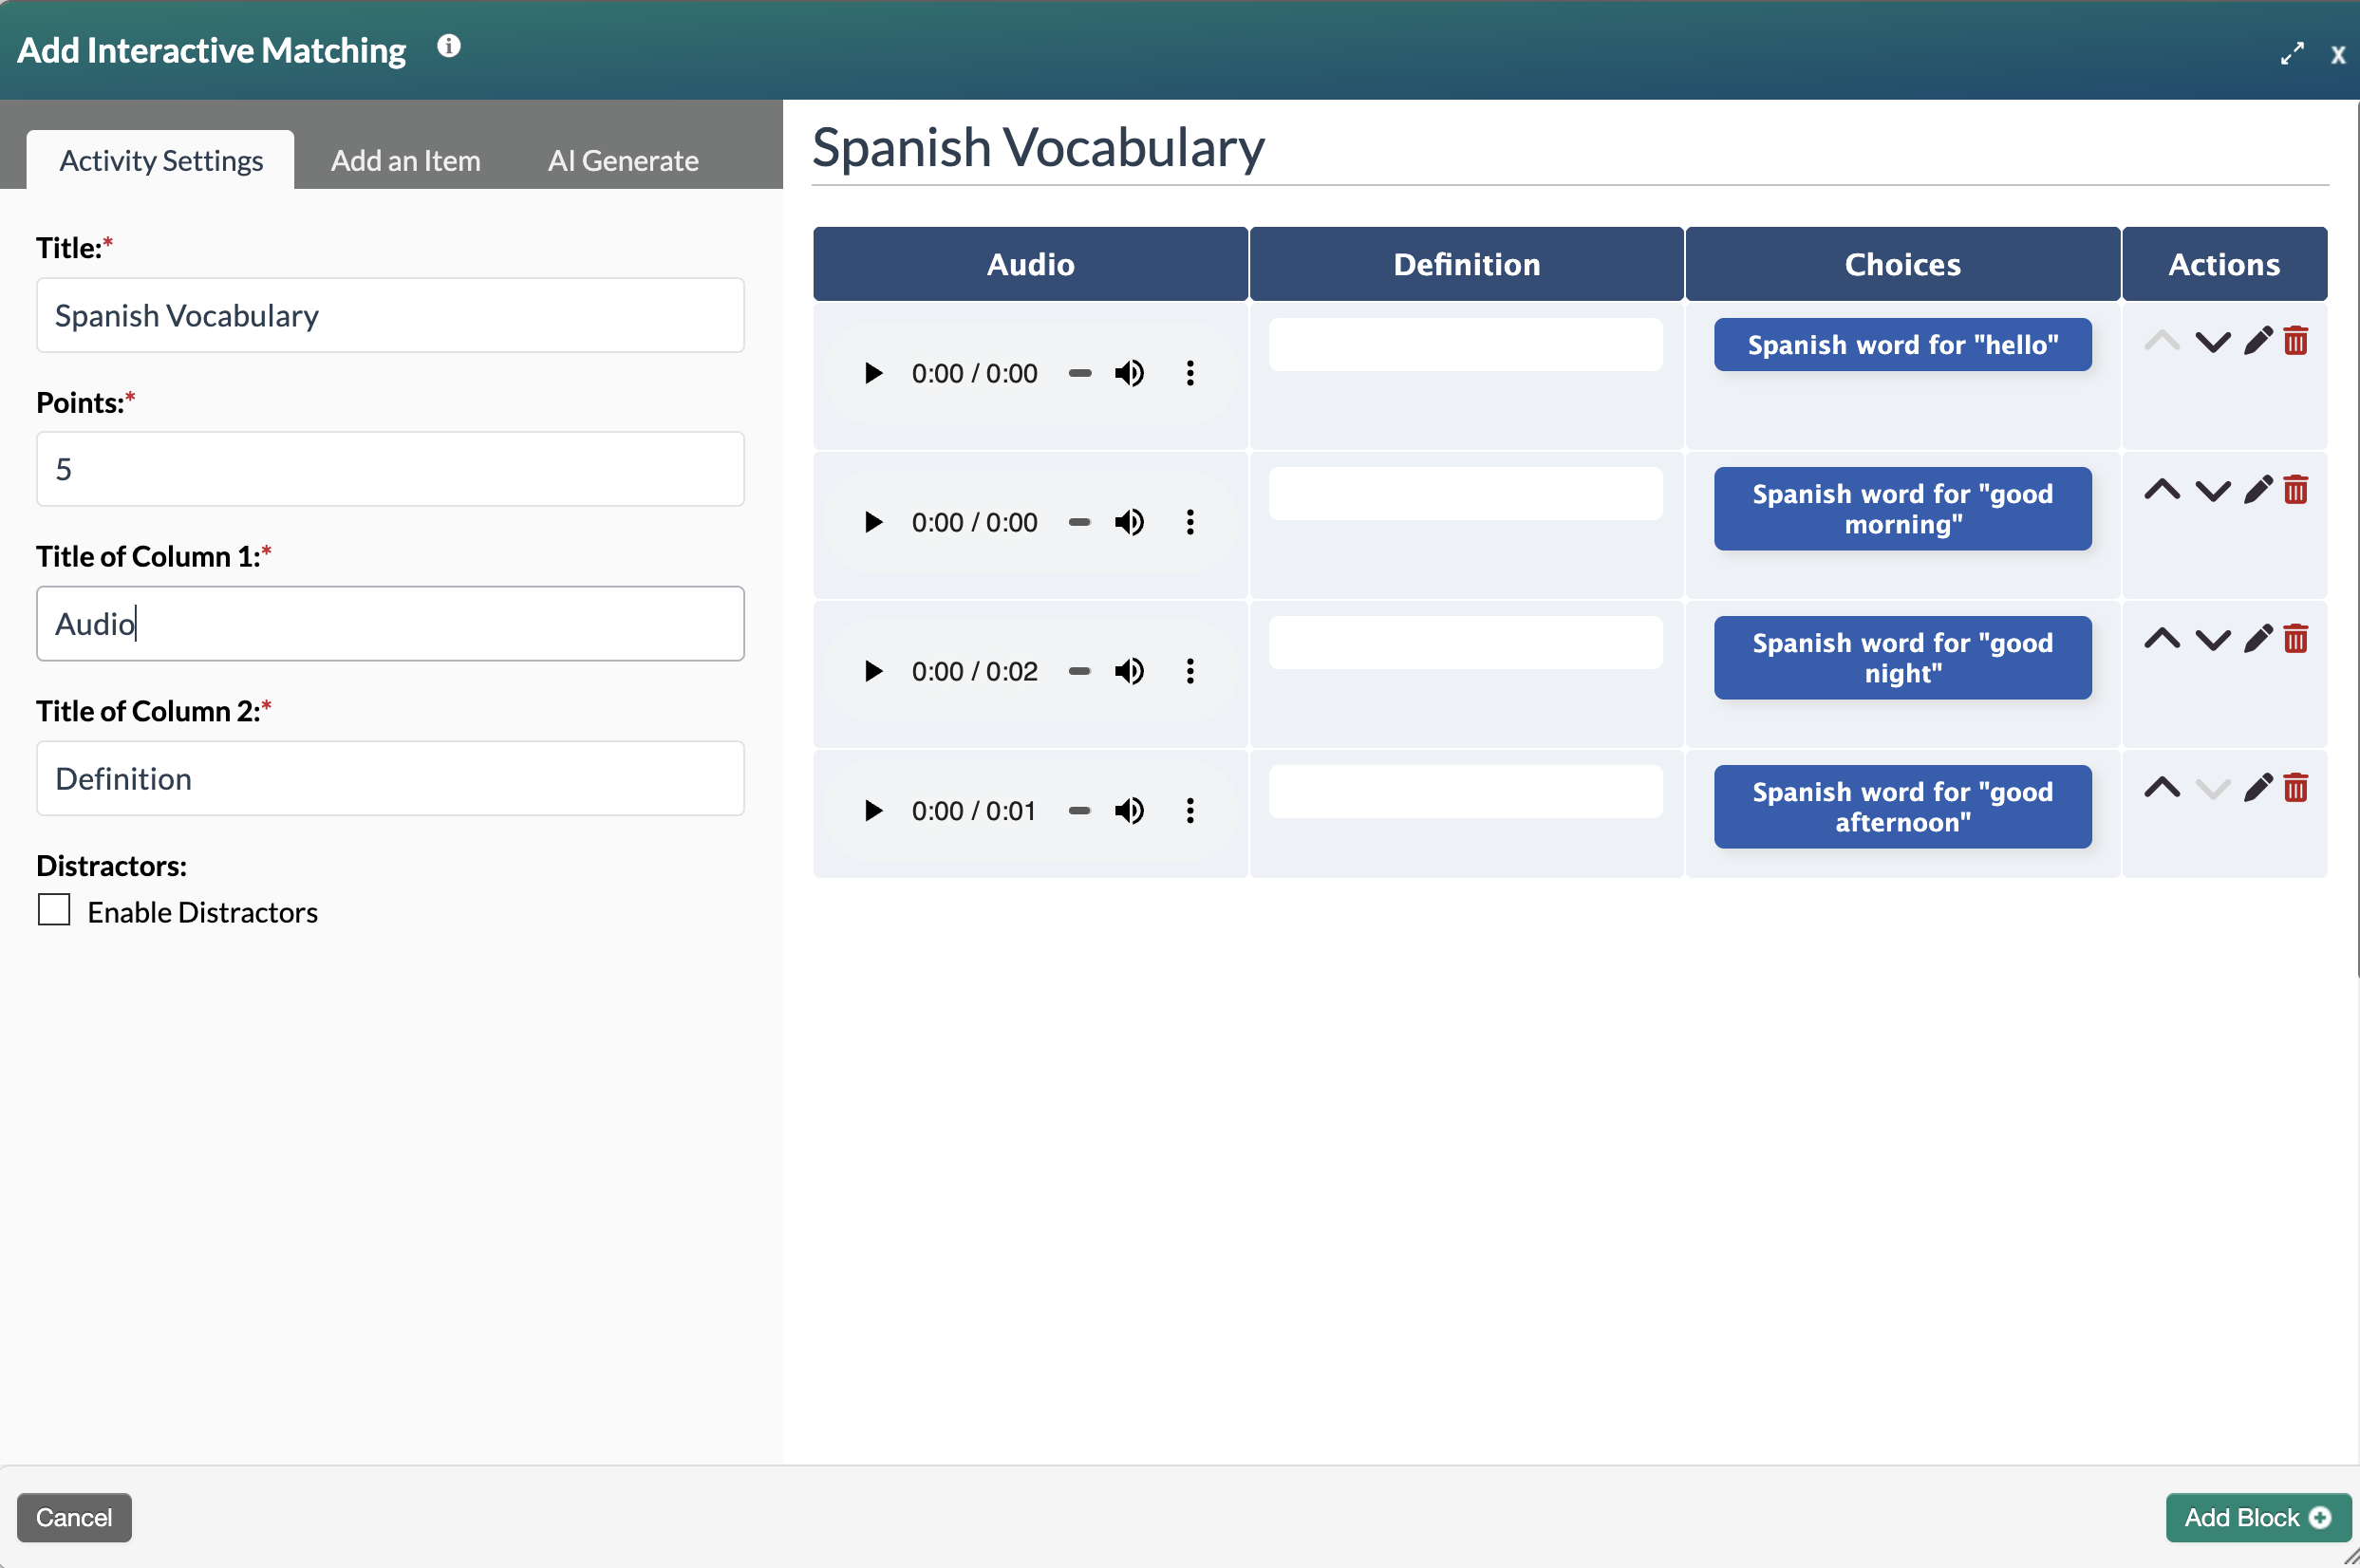The height and width of the screenshot is (1568, 2360).
Task: Cancel the activity setup
Action: click(73, 1517)
